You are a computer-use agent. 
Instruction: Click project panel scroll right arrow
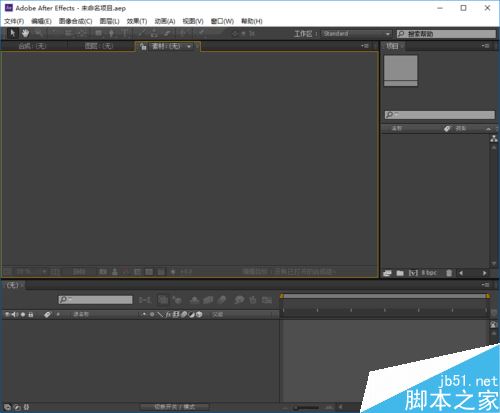(484, 273)
